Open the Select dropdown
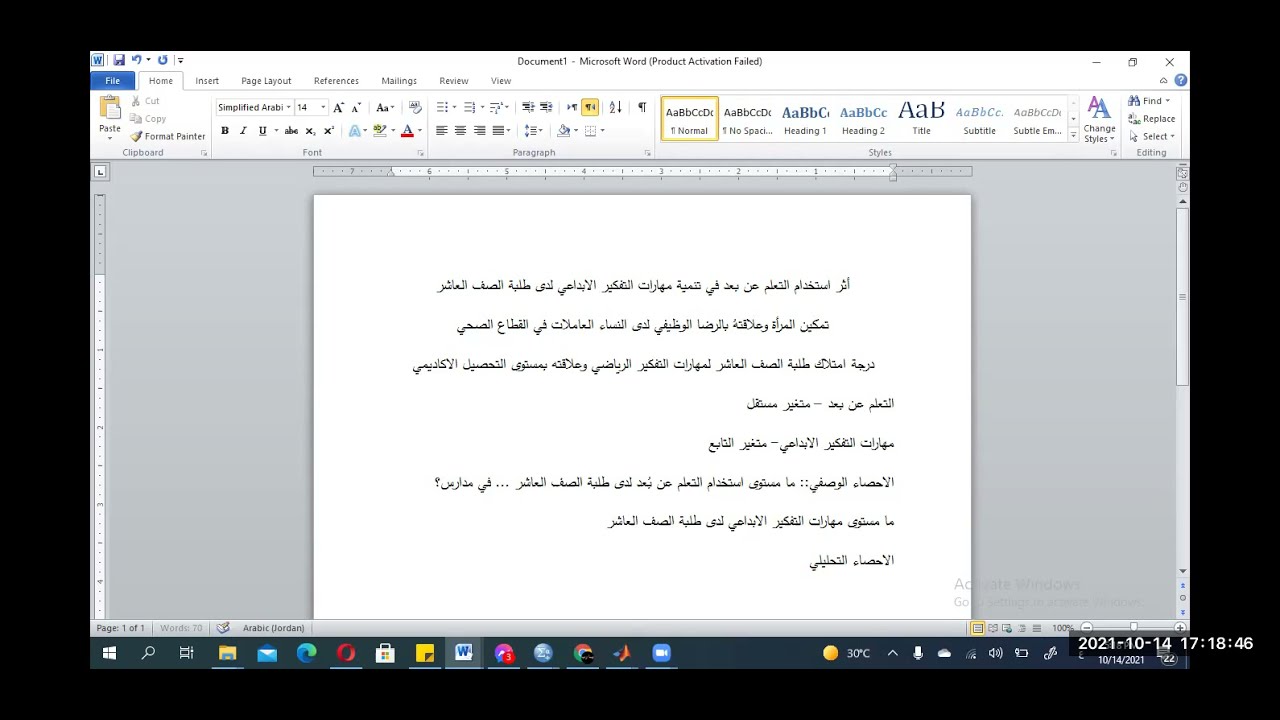Viewport: 1280px width, 720px height. point(1152,137)
